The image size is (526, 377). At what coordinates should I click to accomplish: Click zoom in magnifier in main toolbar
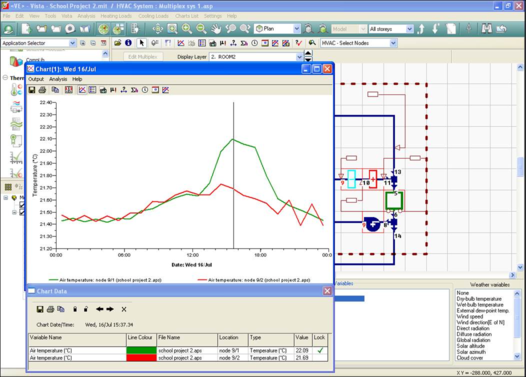coord(187,29)
